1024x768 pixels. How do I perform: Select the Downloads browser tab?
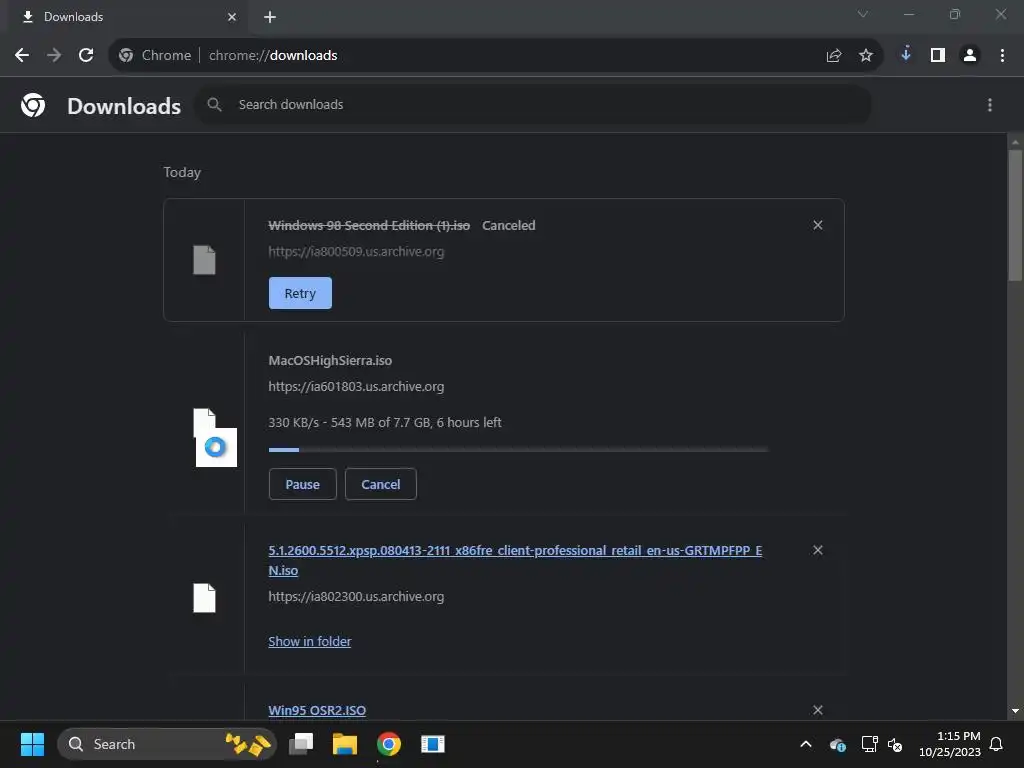[127, 17]
